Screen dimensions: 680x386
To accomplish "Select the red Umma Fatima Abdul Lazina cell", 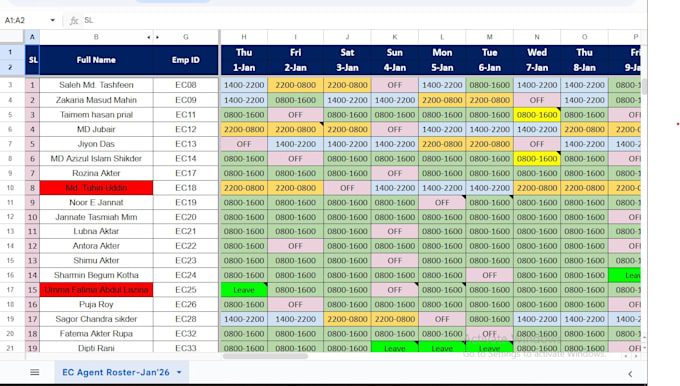I will (x=96, y=290).
